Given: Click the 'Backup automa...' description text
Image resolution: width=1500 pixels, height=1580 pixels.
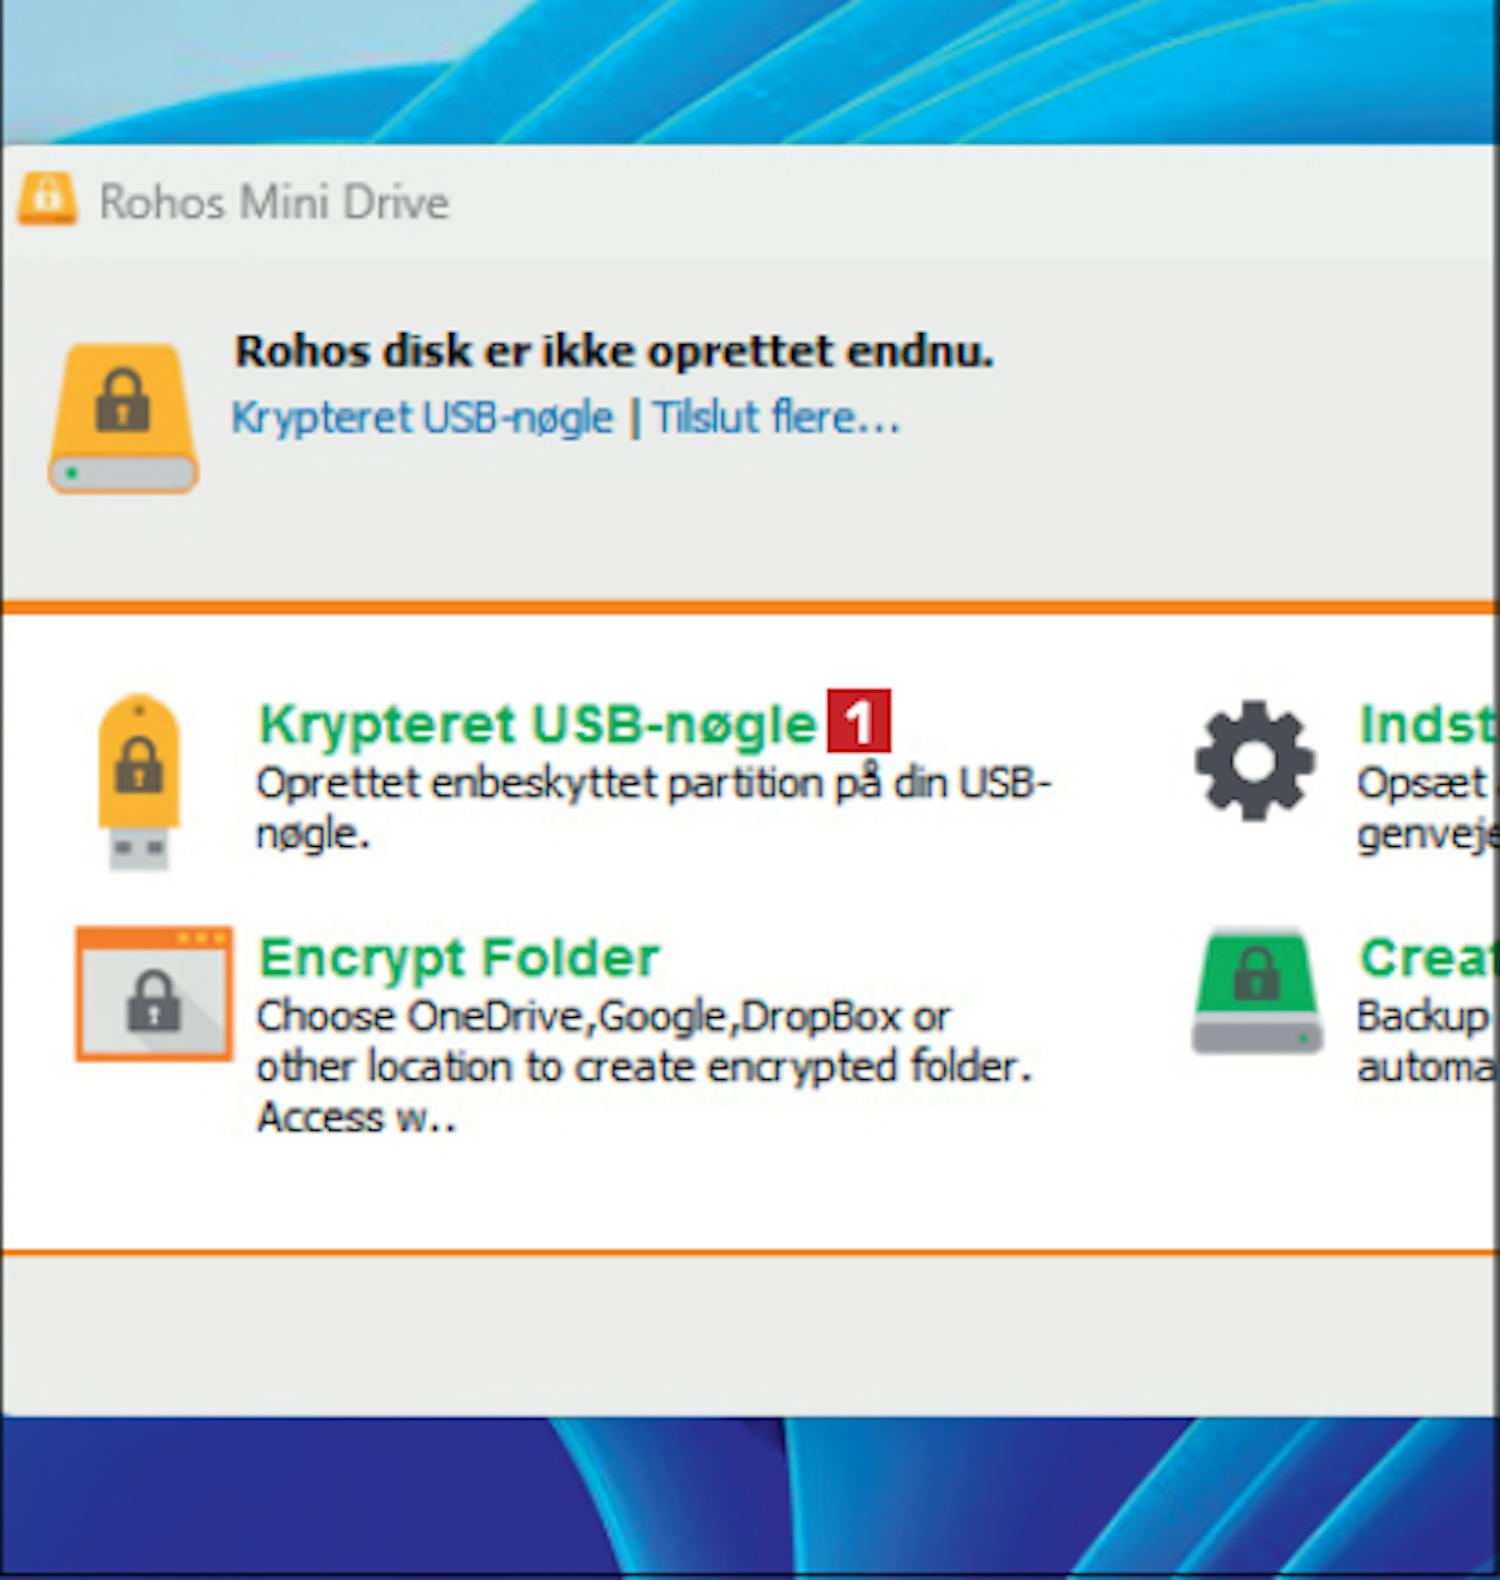Looking at the screenshot, I should click(1427, 1041).
